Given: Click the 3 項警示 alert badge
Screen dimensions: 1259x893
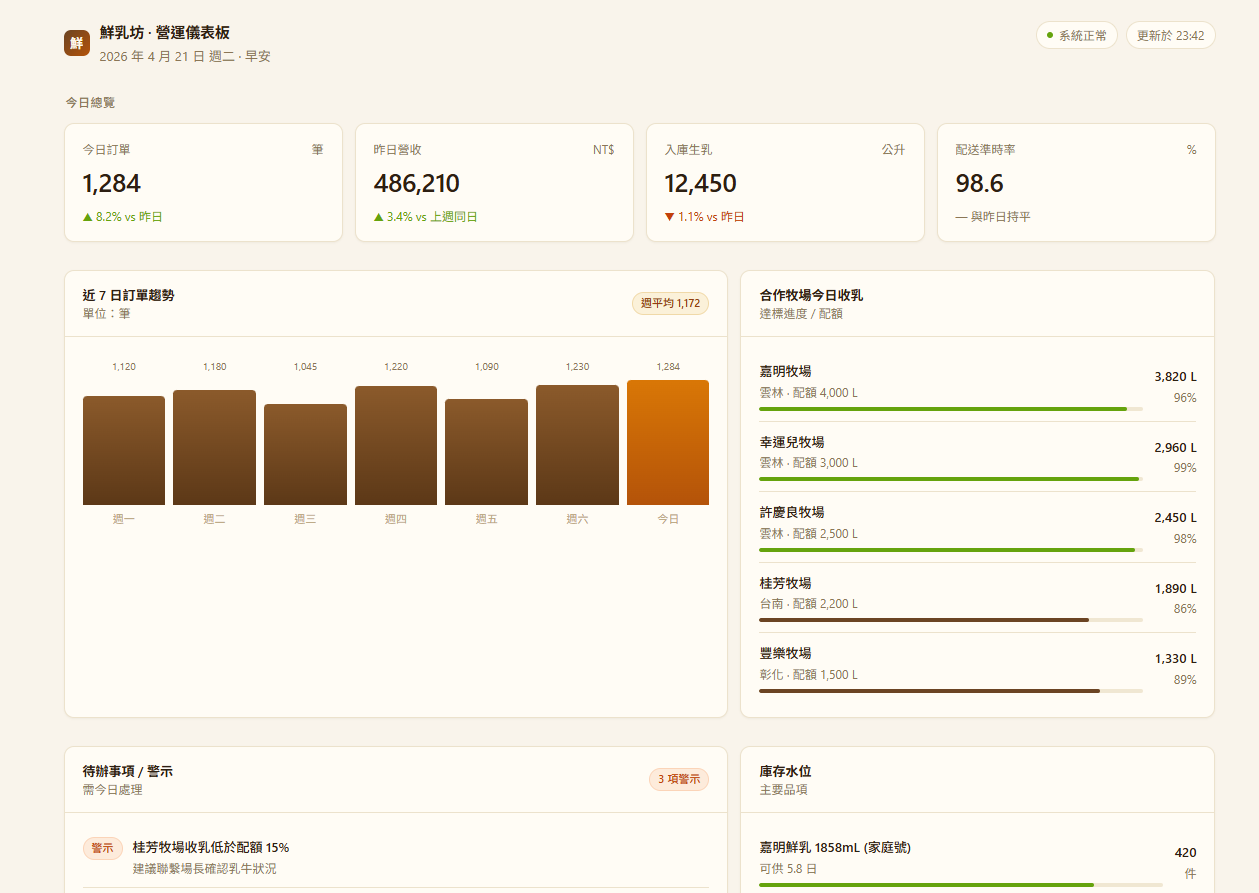Looking at the screenshot, I should point(679,779).
